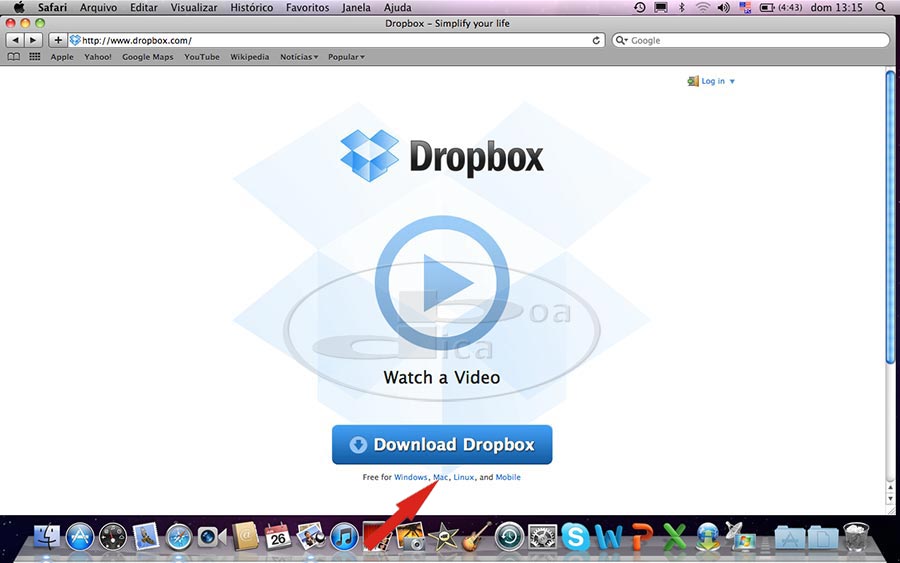Play the Watch a Video button
Viewport: 900px width, 563px height.
point(442,282)
